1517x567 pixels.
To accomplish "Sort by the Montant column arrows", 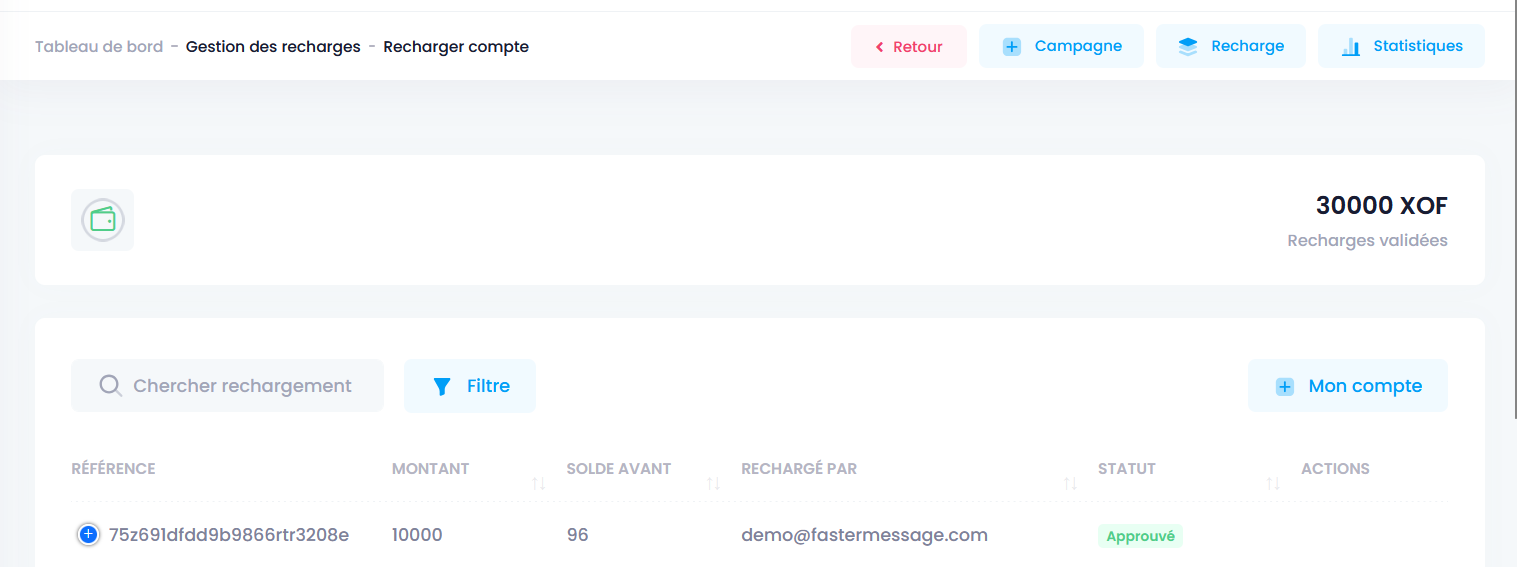I will click(x=539, y=483).
